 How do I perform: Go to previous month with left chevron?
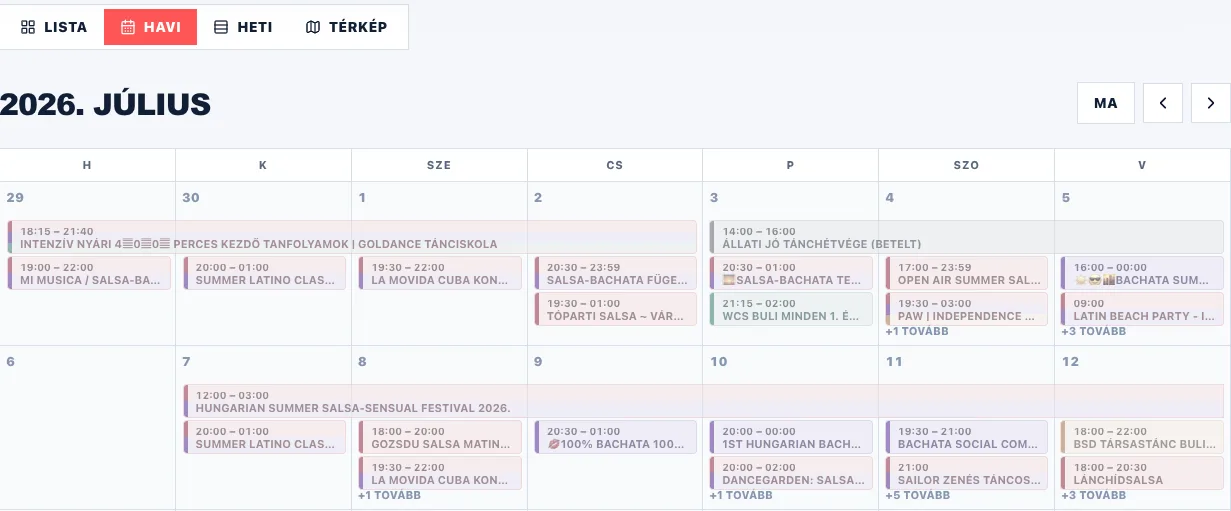click(1163, 103)
